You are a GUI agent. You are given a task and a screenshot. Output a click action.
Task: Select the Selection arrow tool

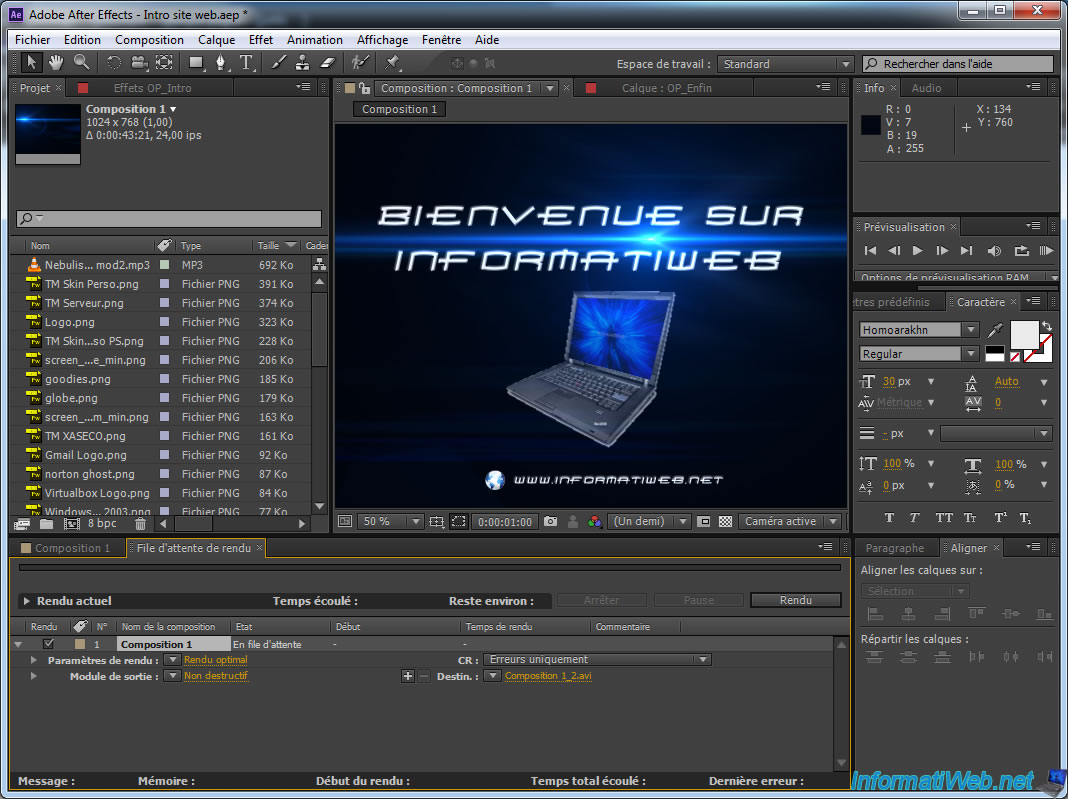pos(31,63)
